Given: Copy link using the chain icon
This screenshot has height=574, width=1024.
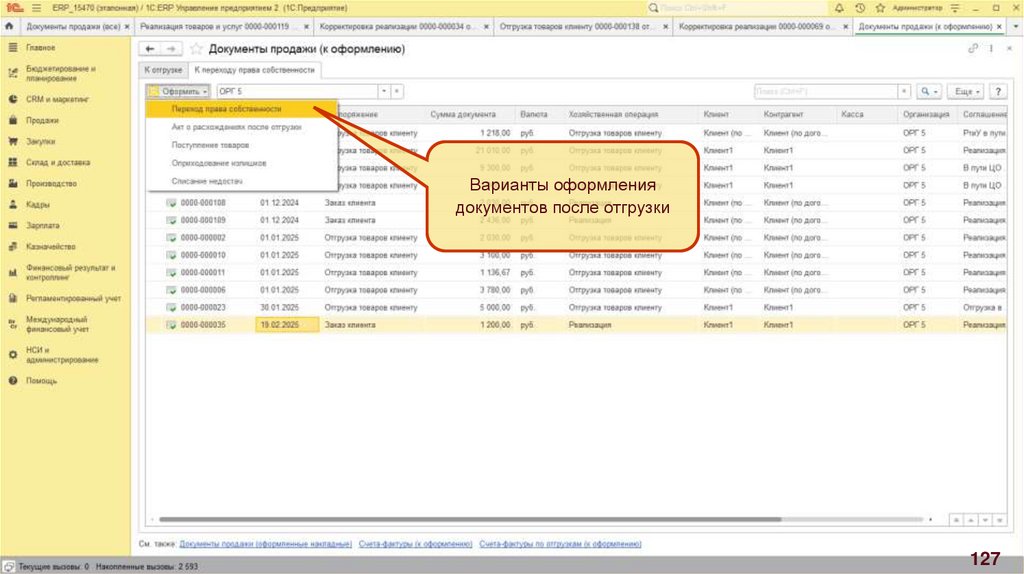Looking at the screenshot, I should pyautogui.click(x=973, y=48).
